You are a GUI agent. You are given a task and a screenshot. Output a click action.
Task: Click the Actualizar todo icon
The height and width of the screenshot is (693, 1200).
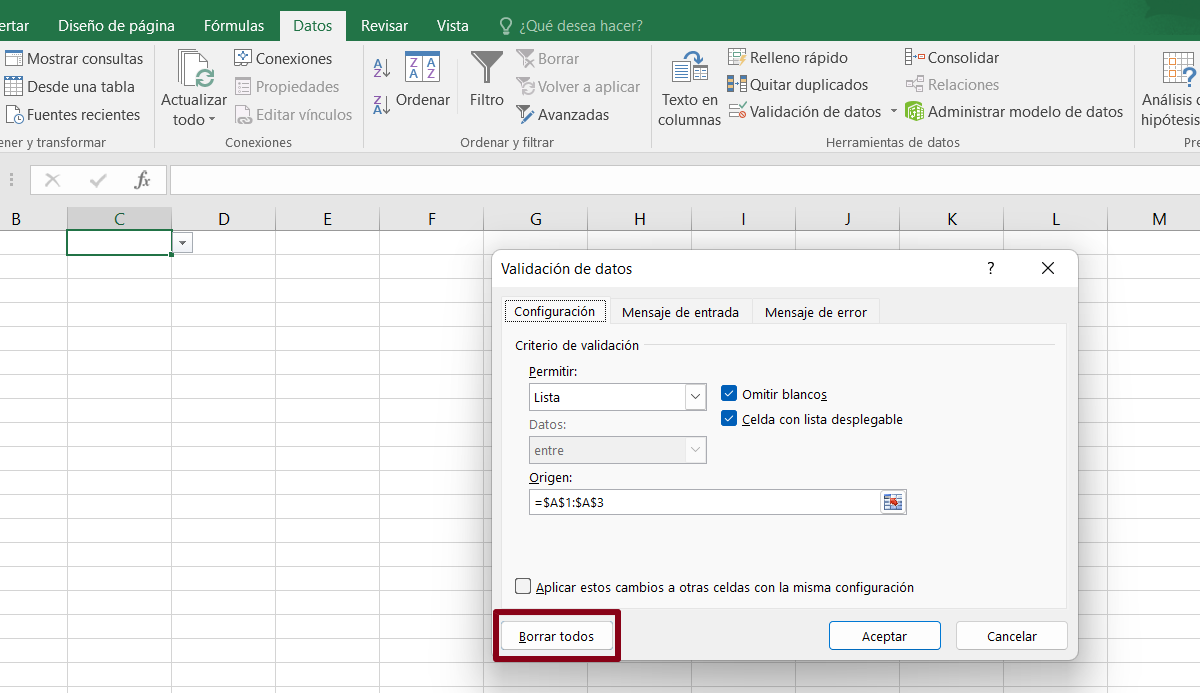click(194, 68)
